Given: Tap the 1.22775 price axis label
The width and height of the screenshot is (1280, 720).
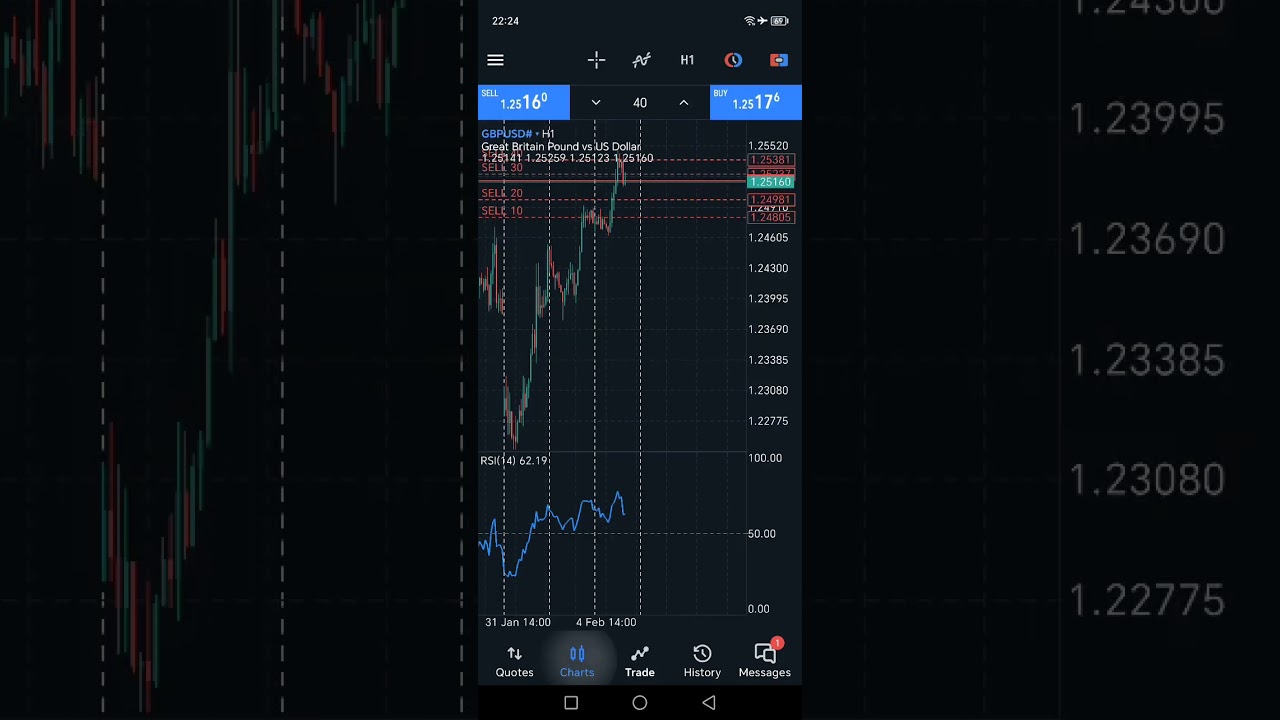Looking at the screenshot, I should (x=768, y=421).
